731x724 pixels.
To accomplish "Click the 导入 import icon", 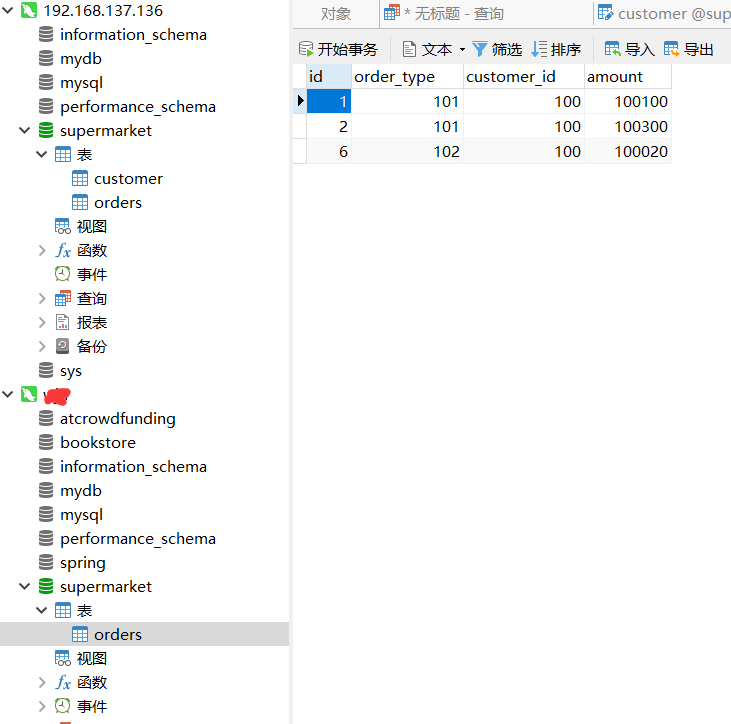I will coord(613,49).
